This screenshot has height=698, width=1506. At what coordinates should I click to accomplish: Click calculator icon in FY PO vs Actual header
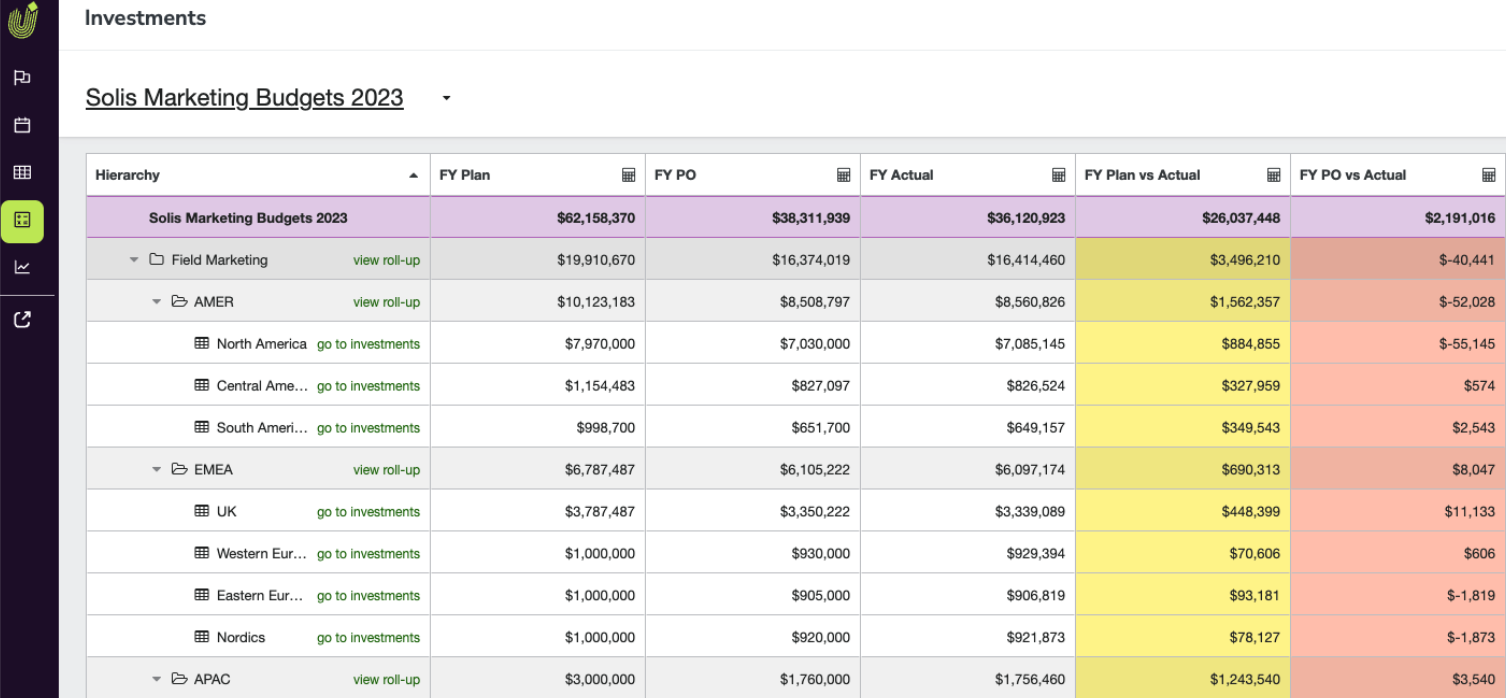click(1489, 175)
